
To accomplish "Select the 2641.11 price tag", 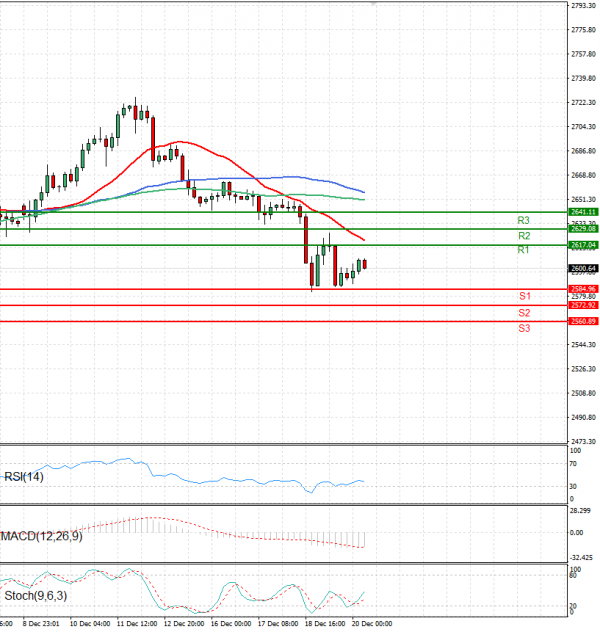I will (583, 212).
